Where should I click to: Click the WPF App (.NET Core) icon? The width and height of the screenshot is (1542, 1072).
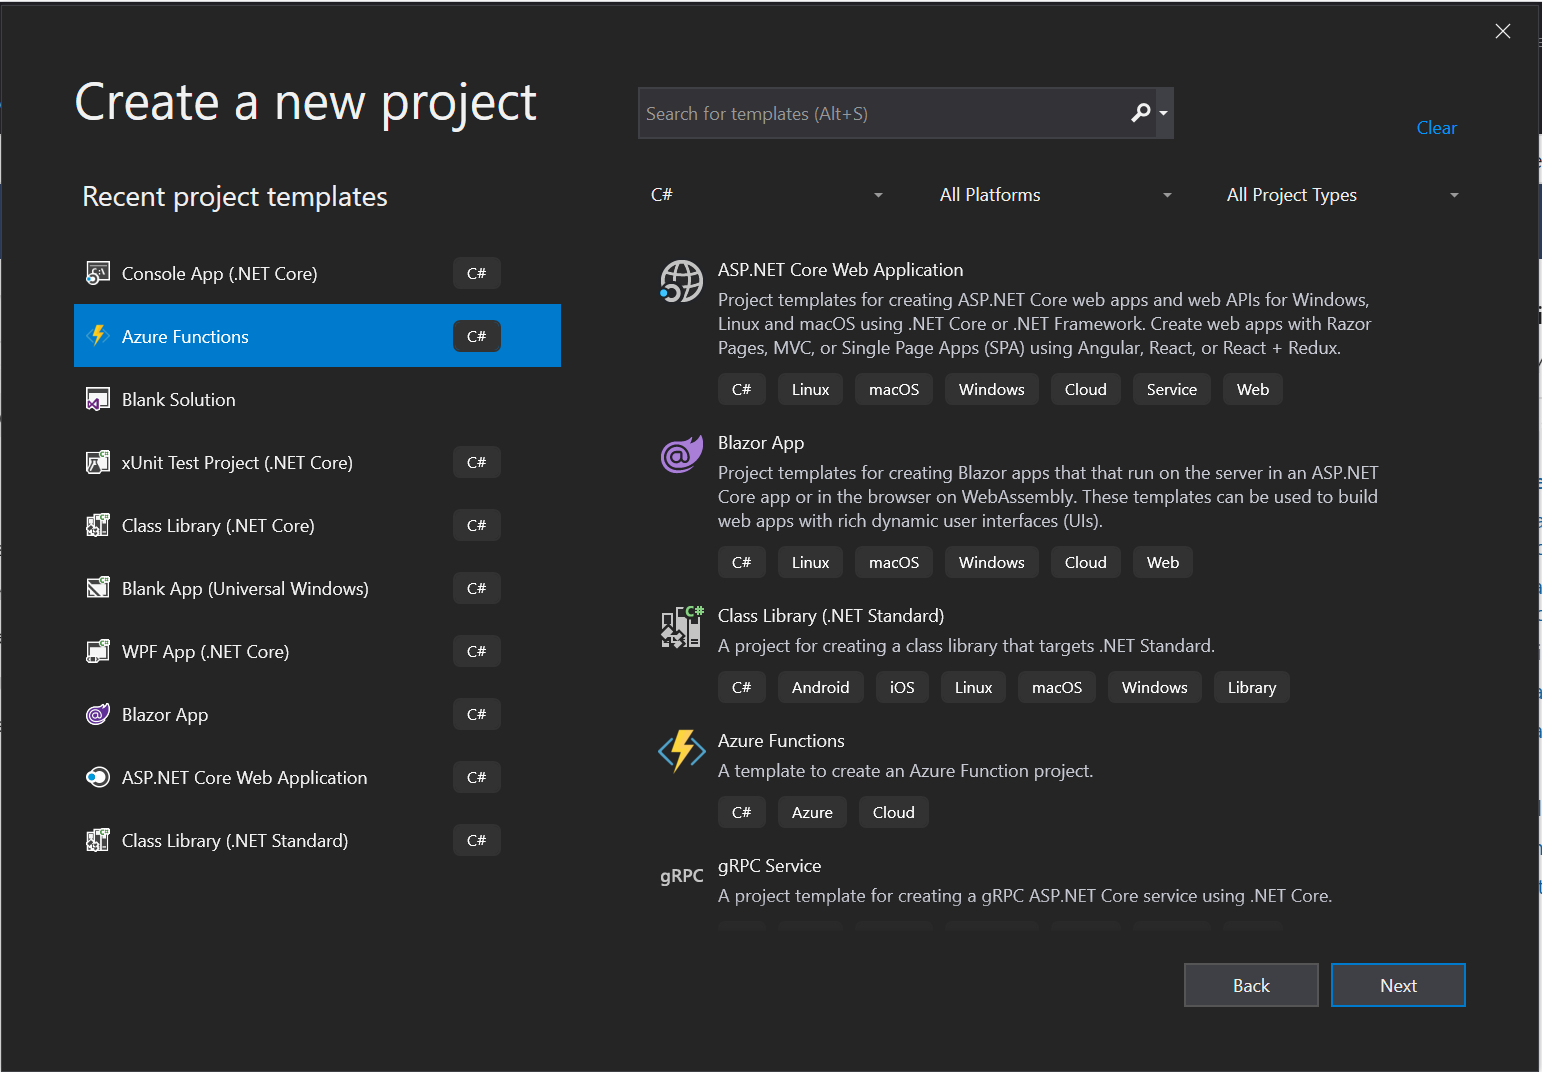coord(98,651)
